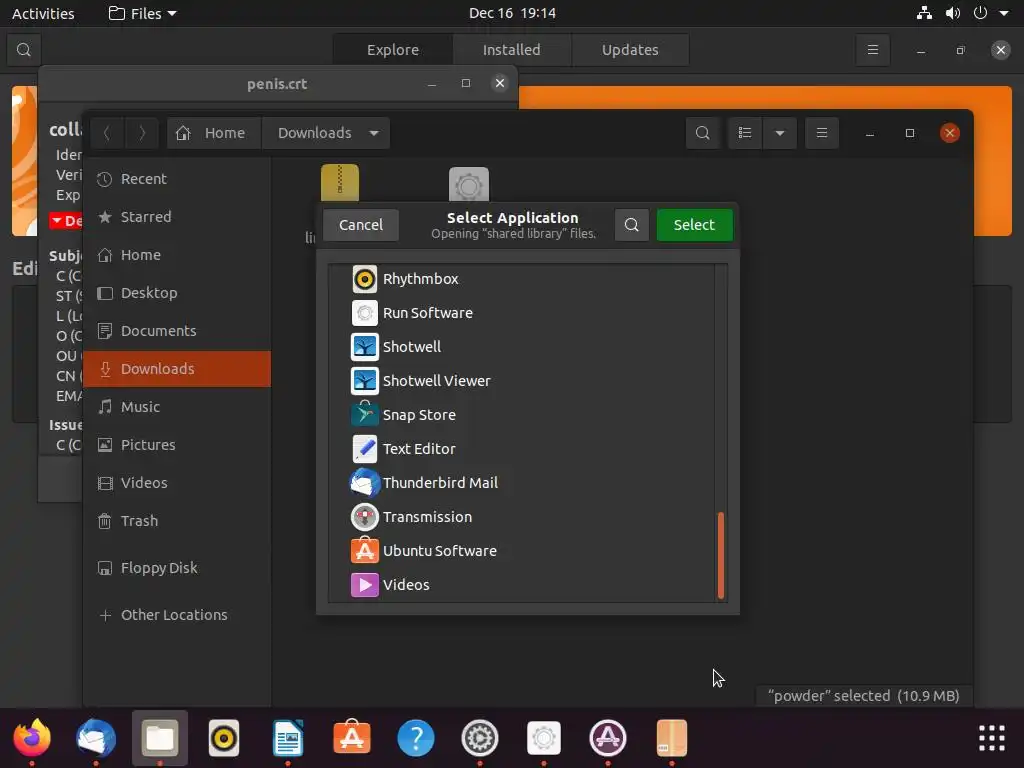Open Other Locations in sidebar
Viewport: 1024px width, 768px height.
point(177,615)
